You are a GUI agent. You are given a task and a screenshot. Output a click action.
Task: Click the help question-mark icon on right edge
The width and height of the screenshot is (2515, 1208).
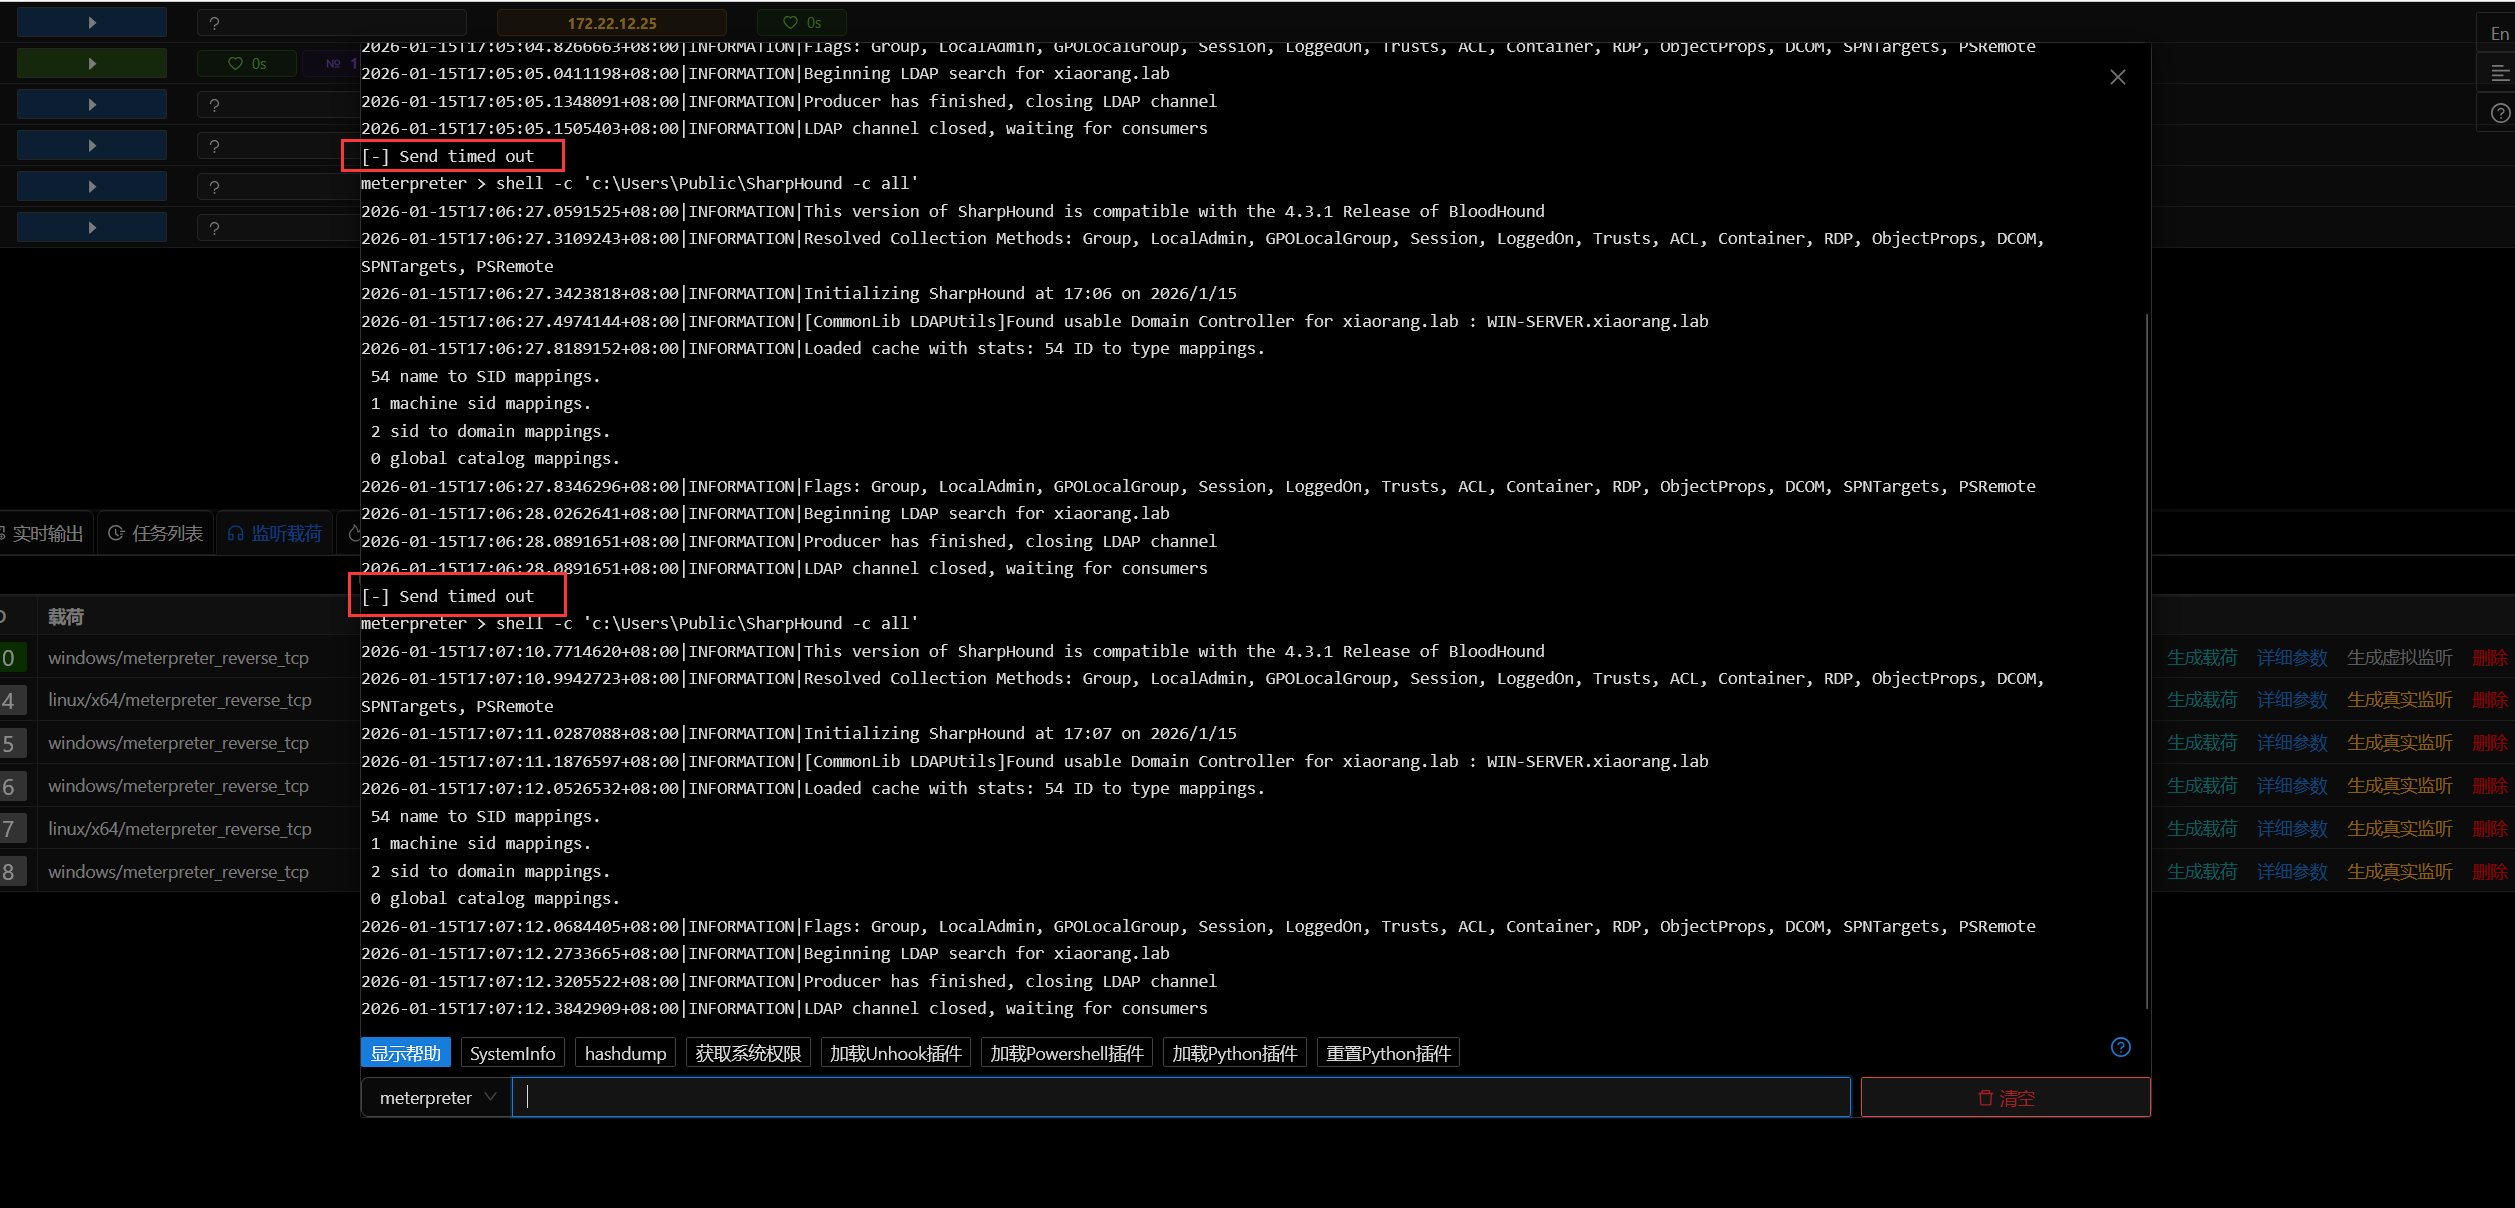pyautogui.click(x=2499, y=113)
